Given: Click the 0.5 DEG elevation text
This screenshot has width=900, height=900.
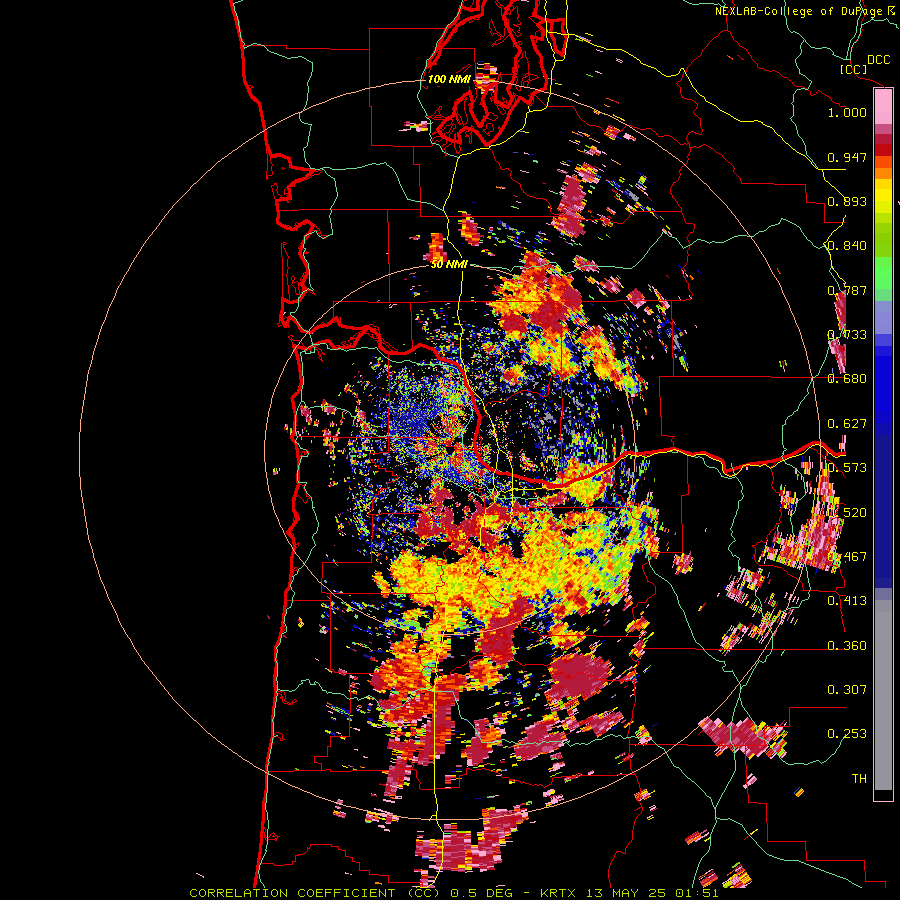Looking at the screenshot, I should [x=482, y=893].
